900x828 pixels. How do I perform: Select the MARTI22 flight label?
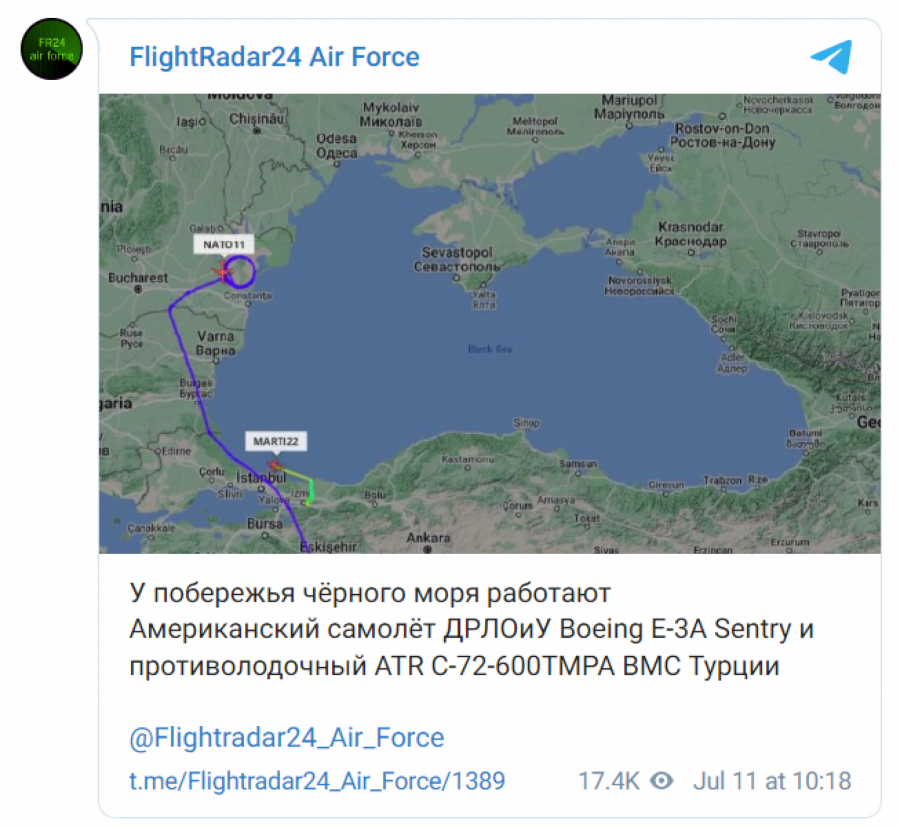point(275,440)
